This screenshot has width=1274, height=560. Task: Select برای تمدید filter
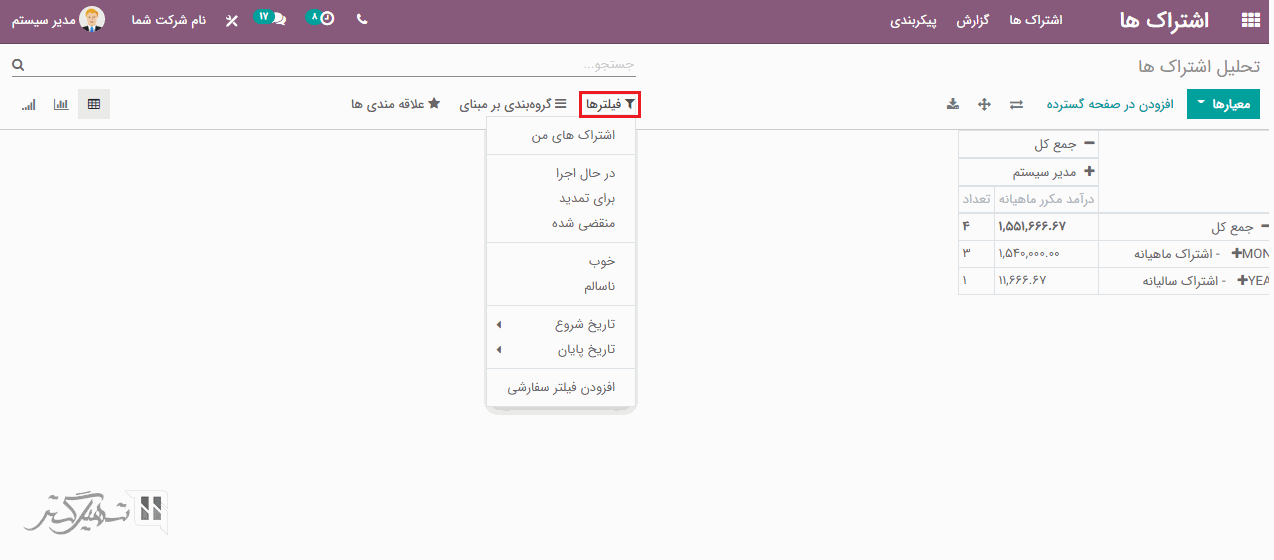pyautogui.click(x=561, y=198)
